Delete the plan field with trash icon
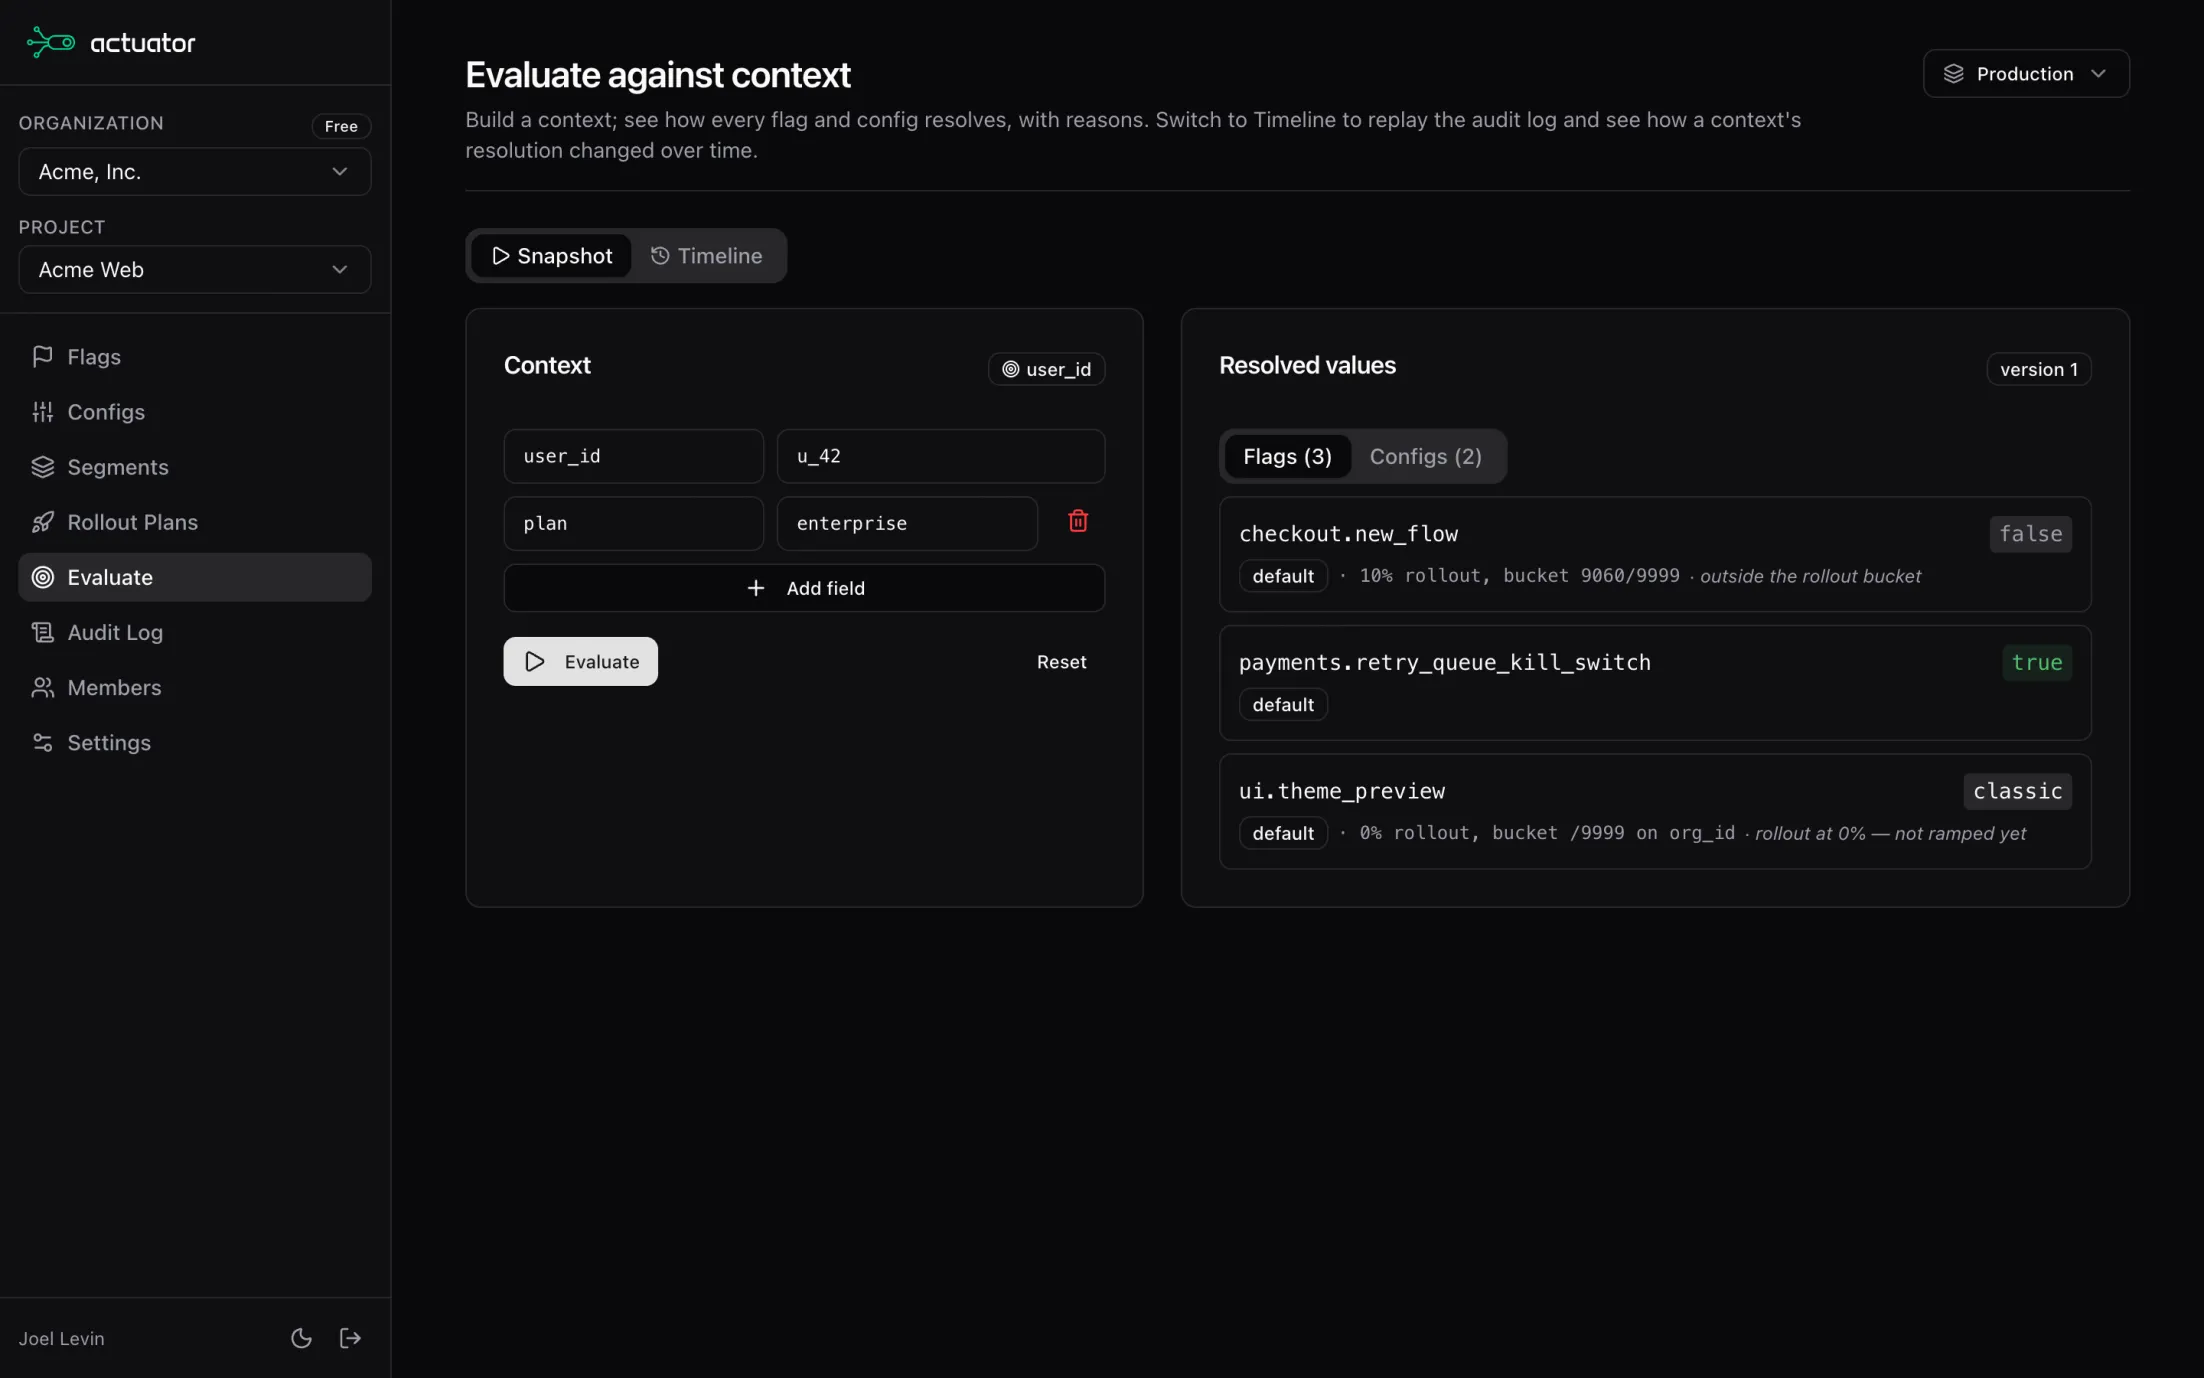 tap(1078, 521)
